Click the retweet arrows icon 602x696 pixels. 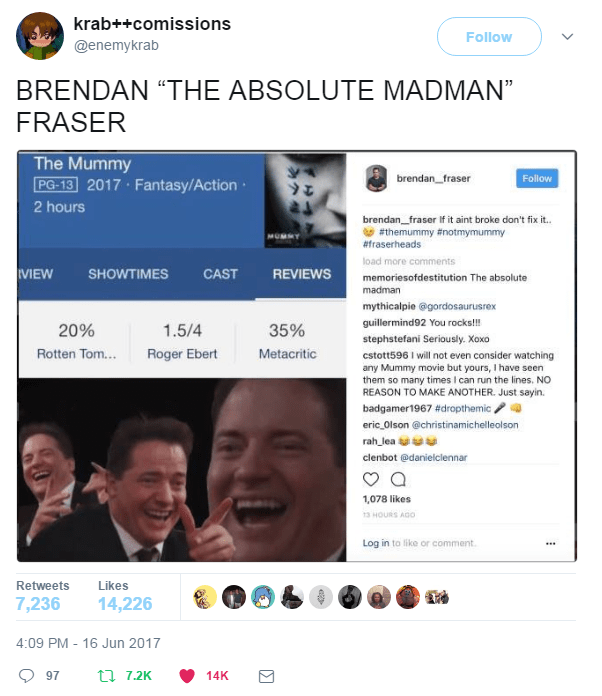pos(106,676)
